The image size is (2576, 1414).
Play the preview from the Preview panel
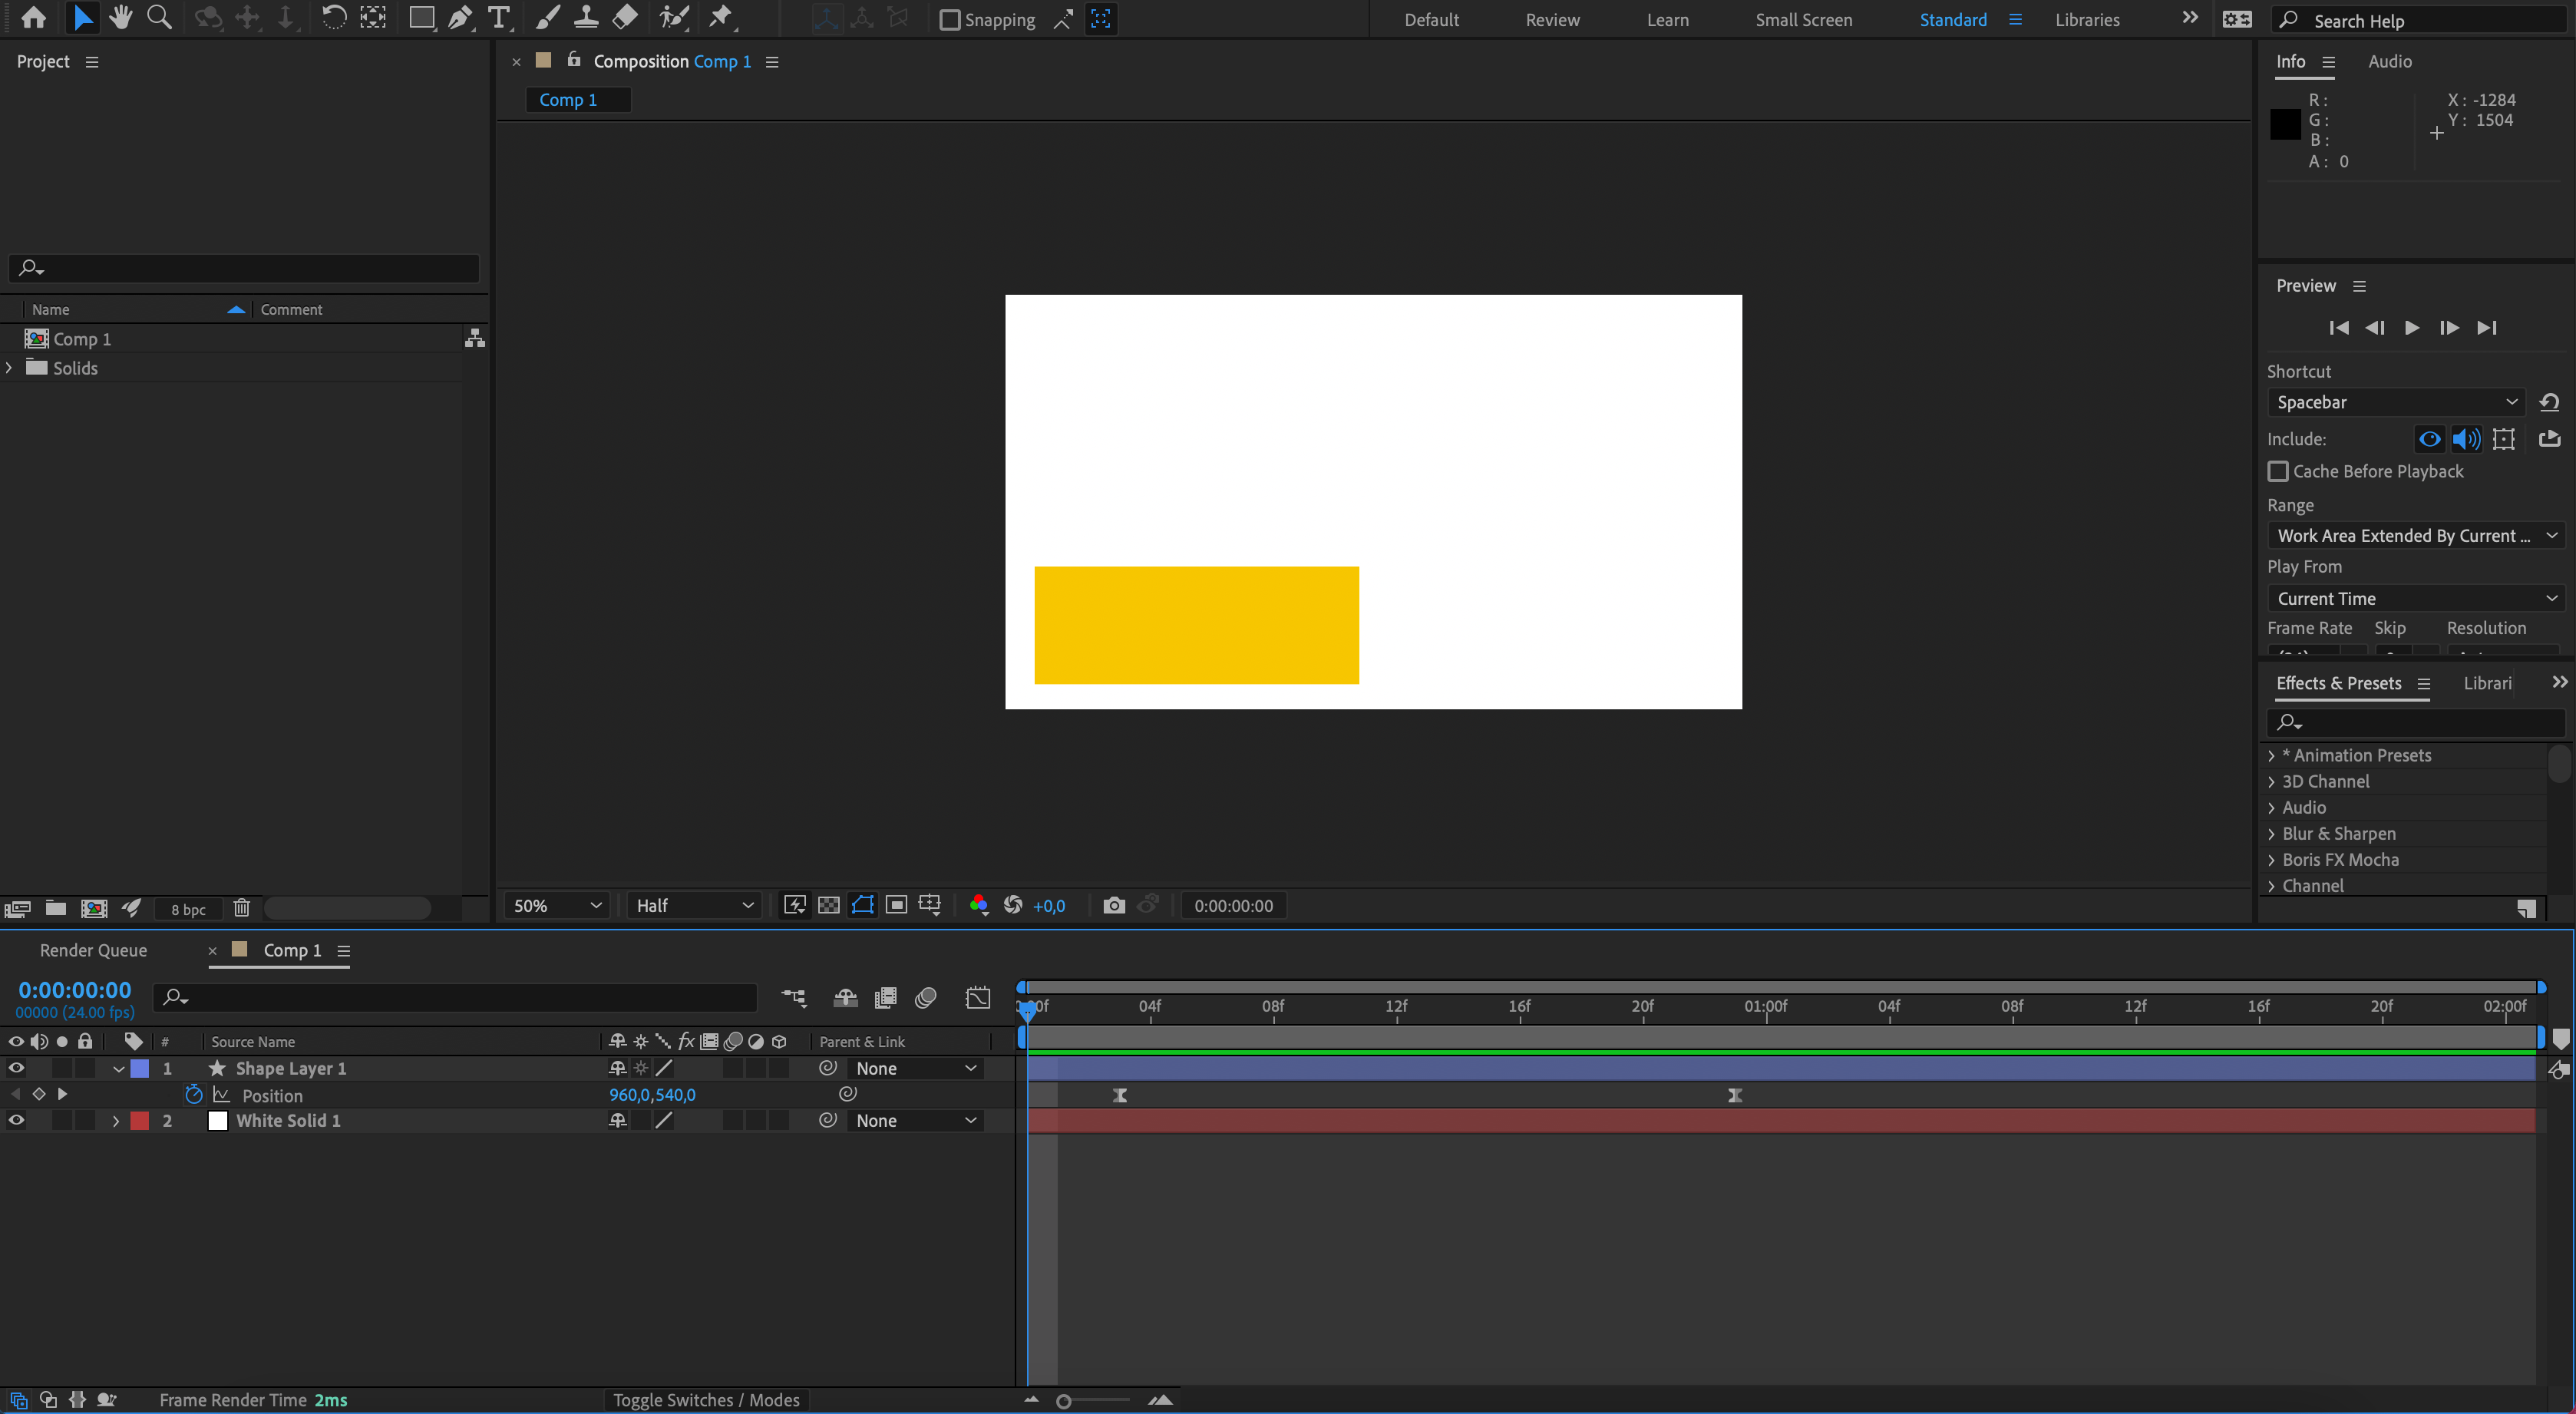(2412, 328)
